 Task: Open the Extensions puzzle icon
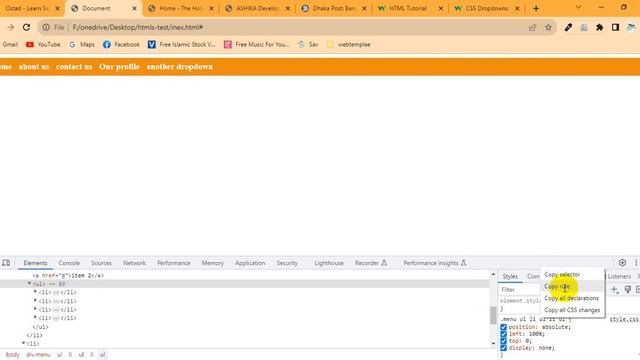600,27
